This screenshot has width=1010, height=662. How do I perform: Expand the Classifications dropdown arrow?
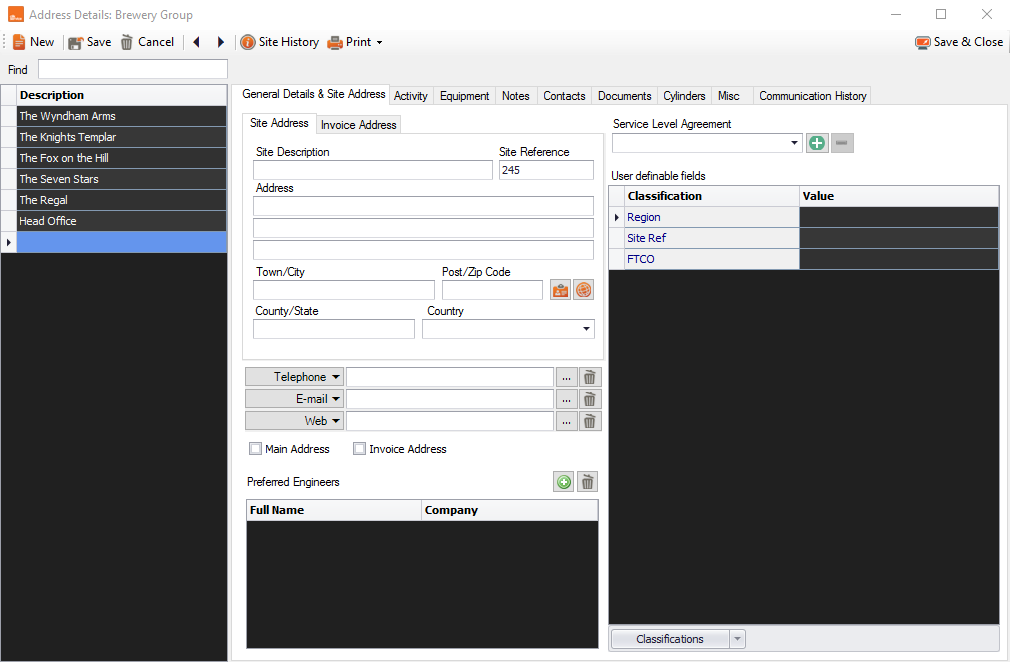(x=738, y=639)
